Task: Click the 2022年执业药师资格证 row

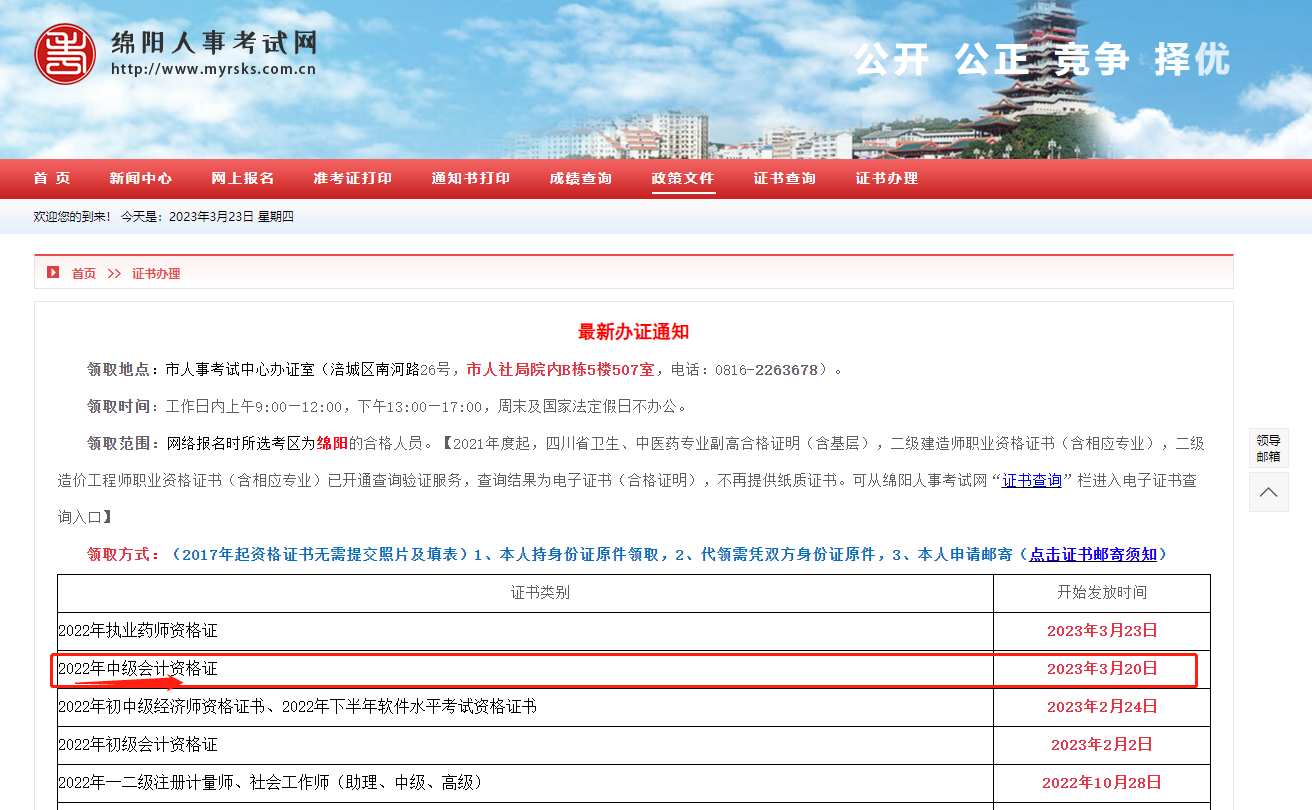Action: coord(138,630)
